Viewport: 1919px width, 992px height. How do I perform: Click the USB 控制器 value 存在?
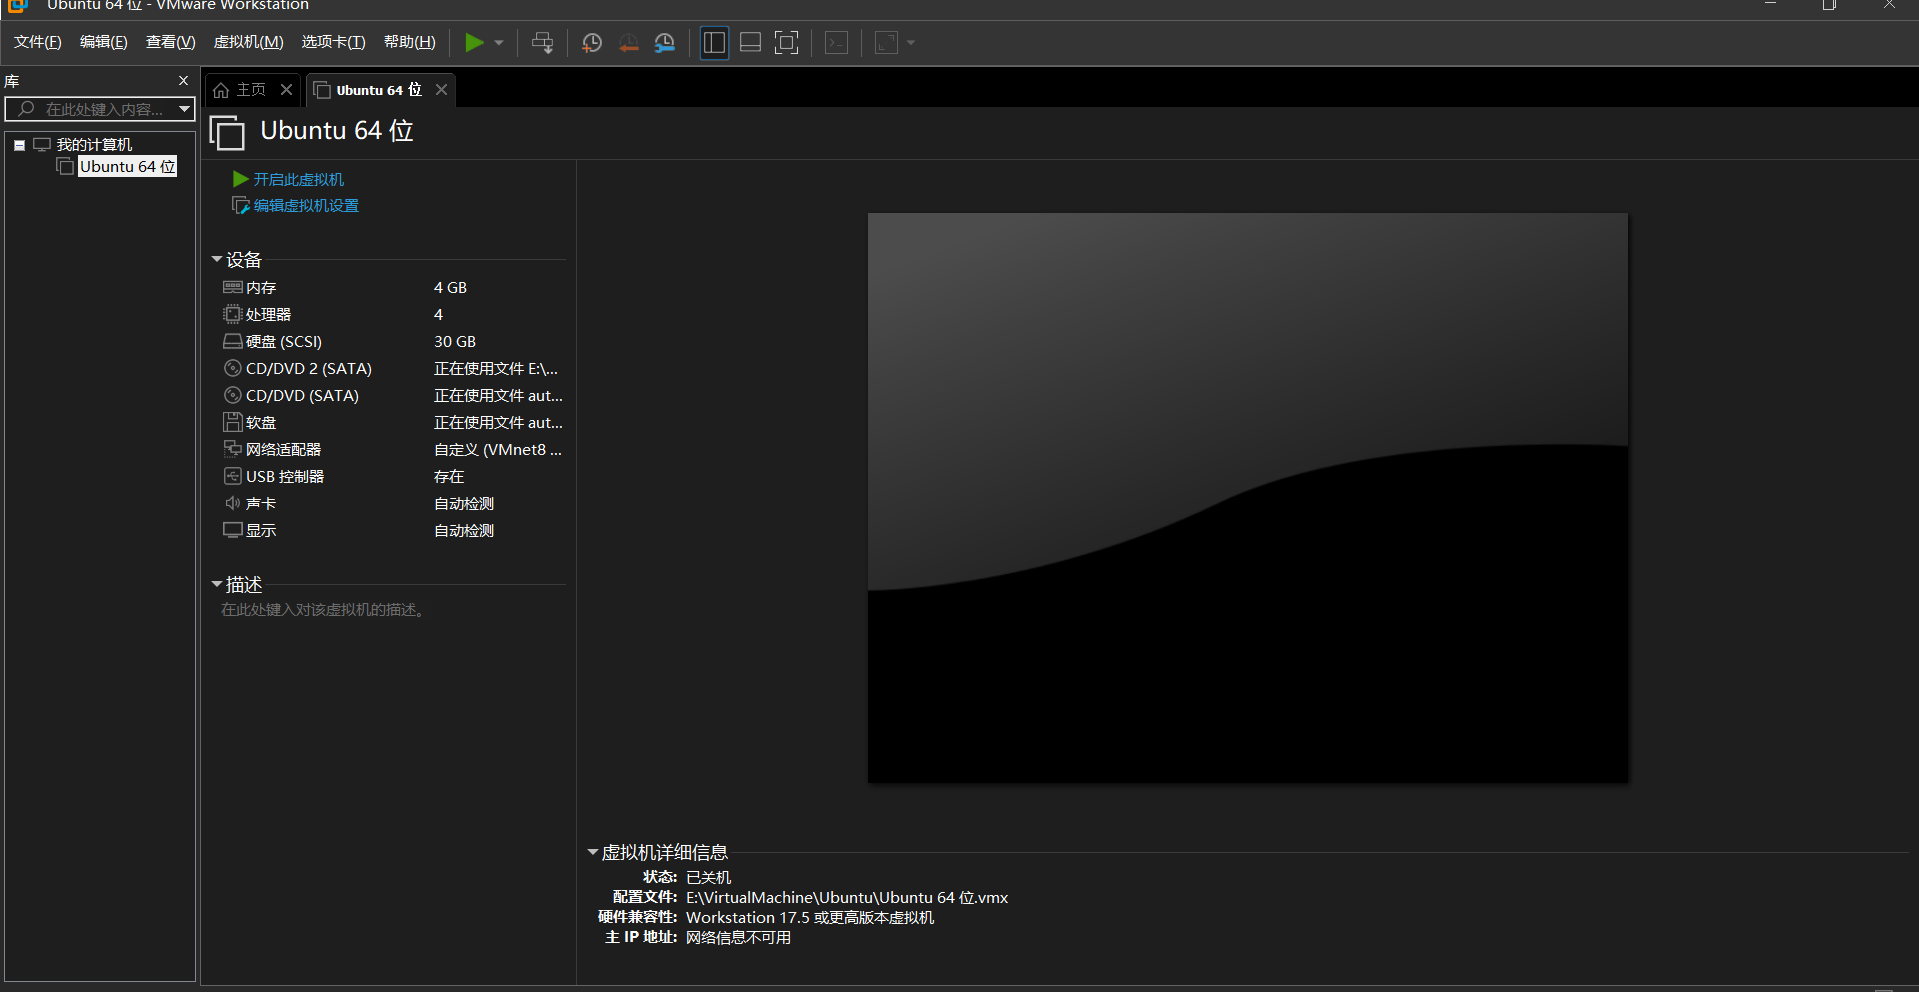coord(449,477)
